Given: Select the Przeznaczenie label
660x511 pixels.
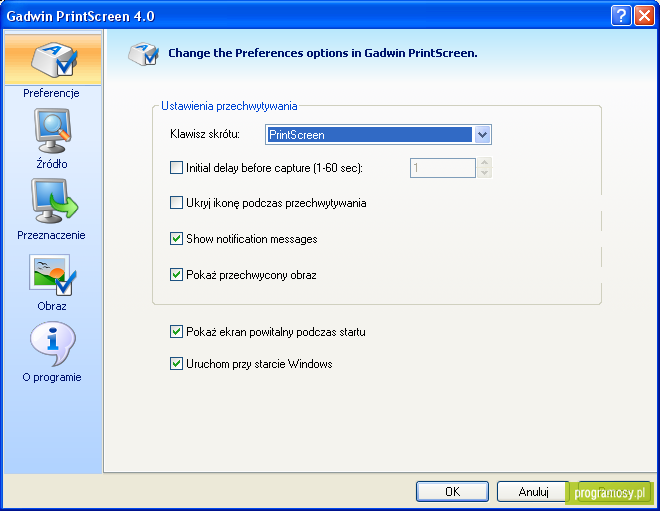Looking at the screenshot, I should coord(51,235).
